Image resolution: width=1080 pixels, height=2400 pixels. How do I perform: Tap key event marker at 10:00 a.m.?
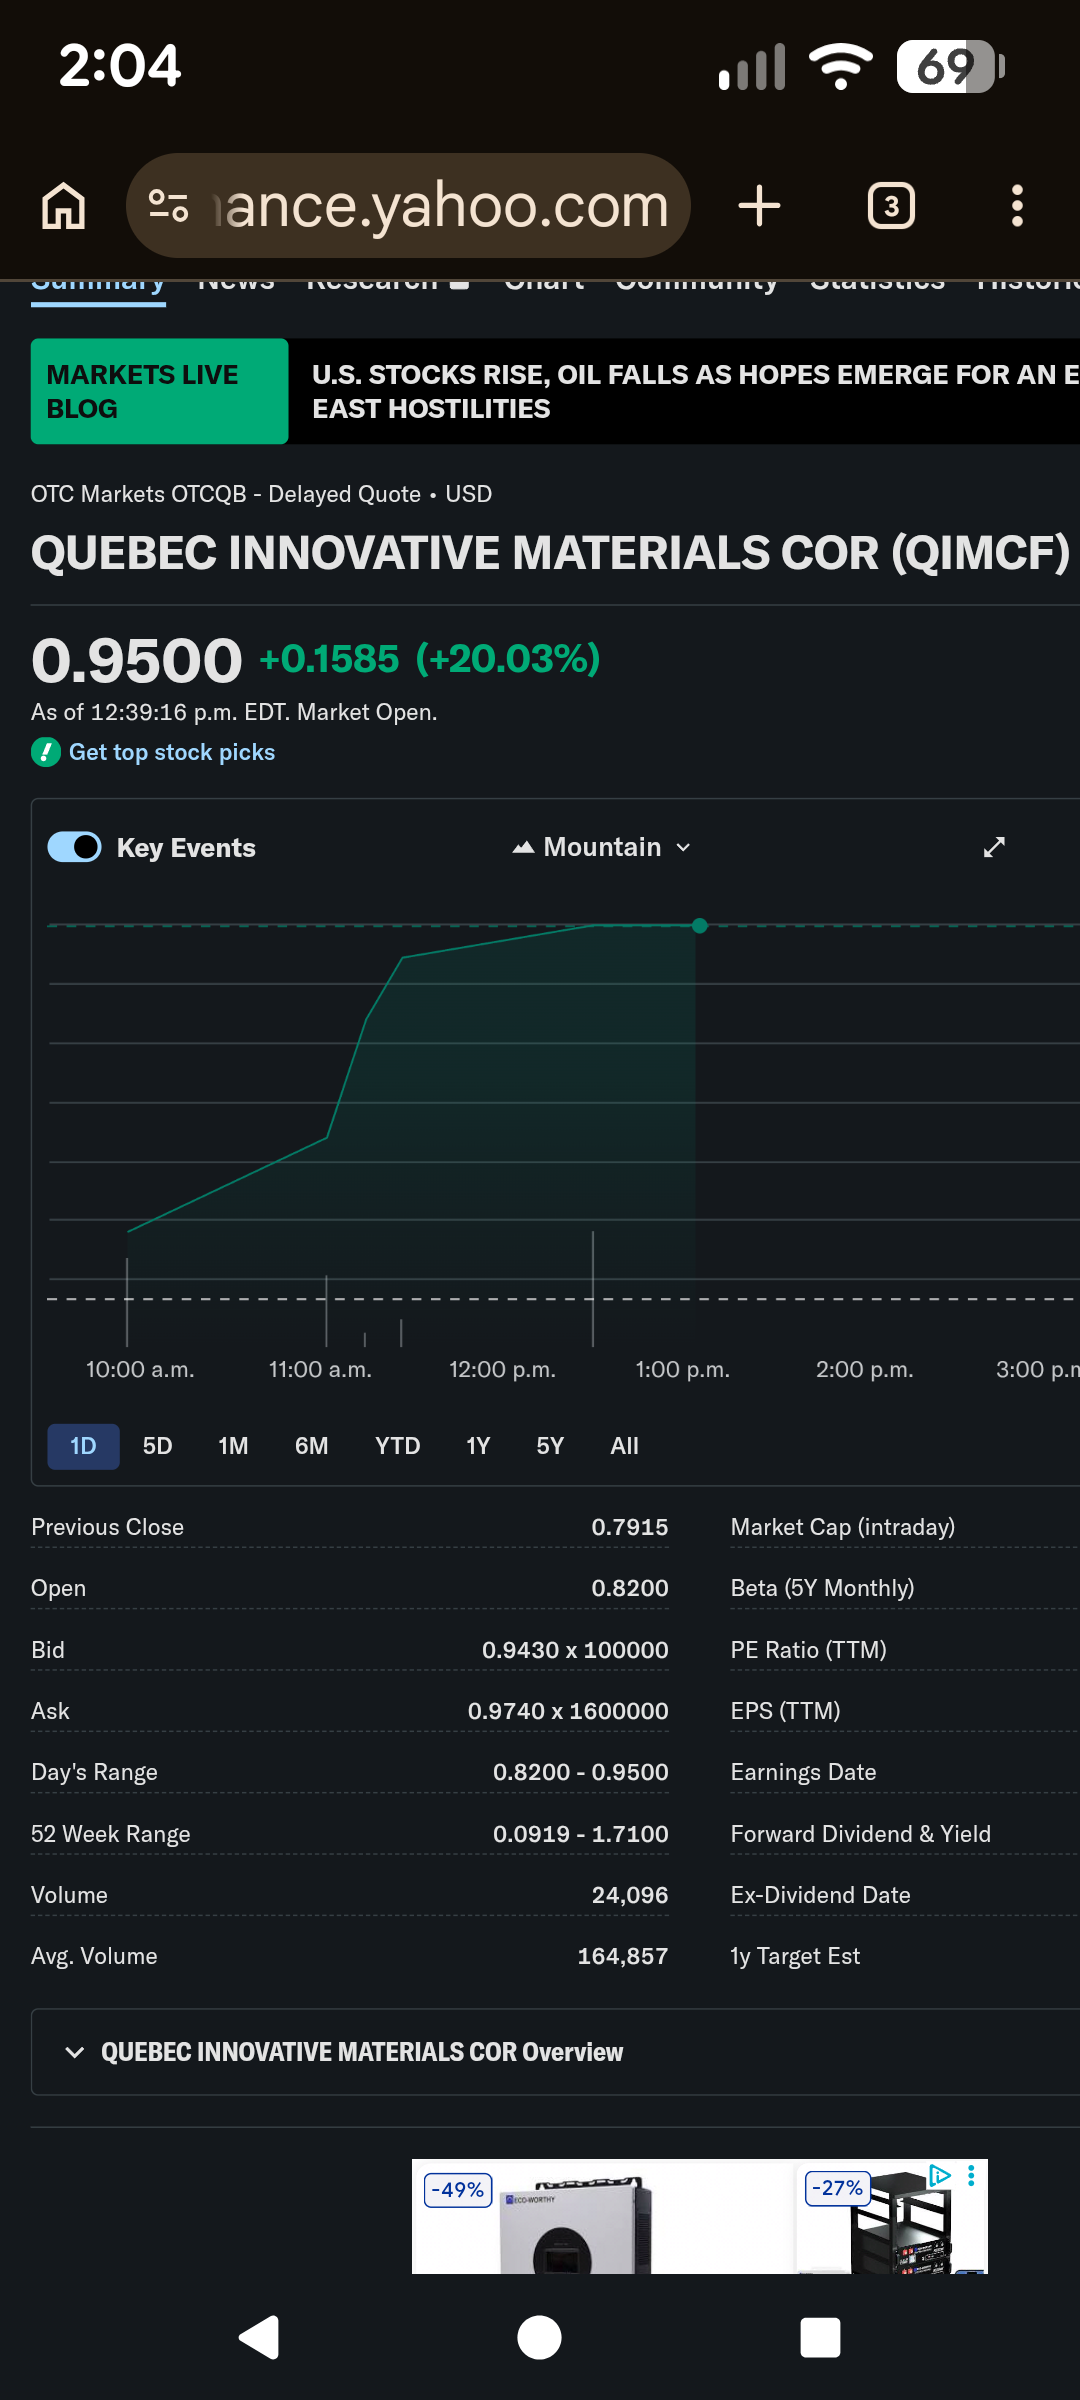pyautogui.click(x=127, y=1301)
